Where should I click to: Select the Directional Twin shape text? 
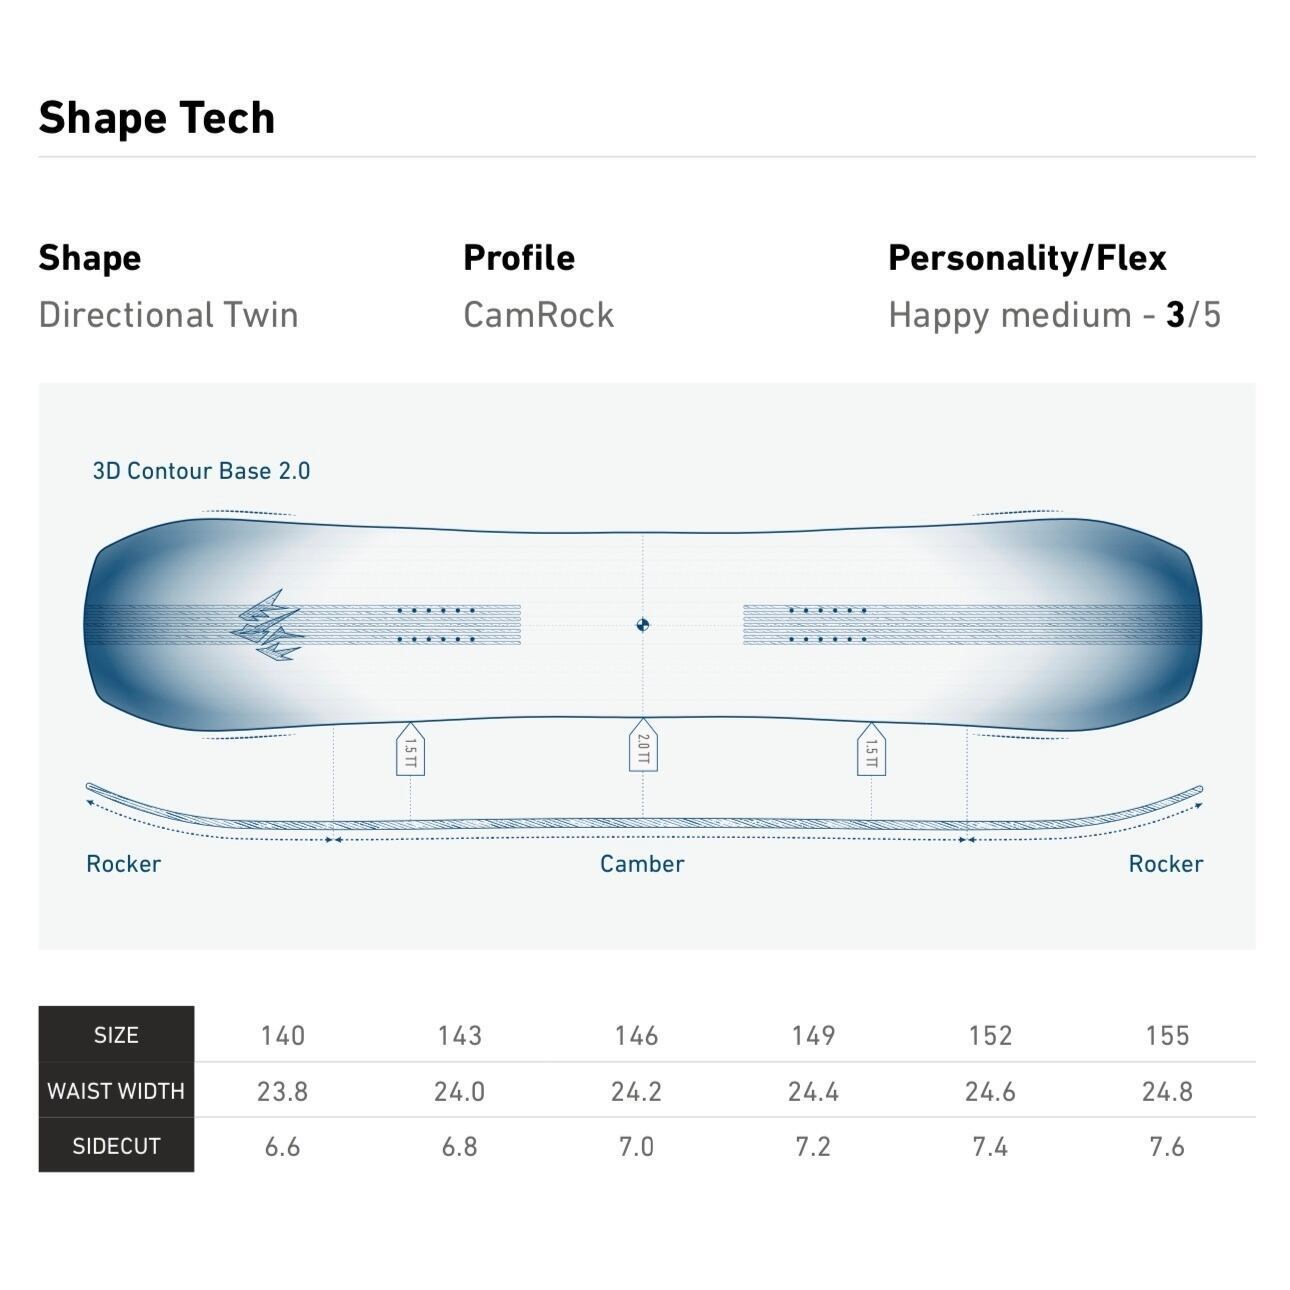[168, 315]
